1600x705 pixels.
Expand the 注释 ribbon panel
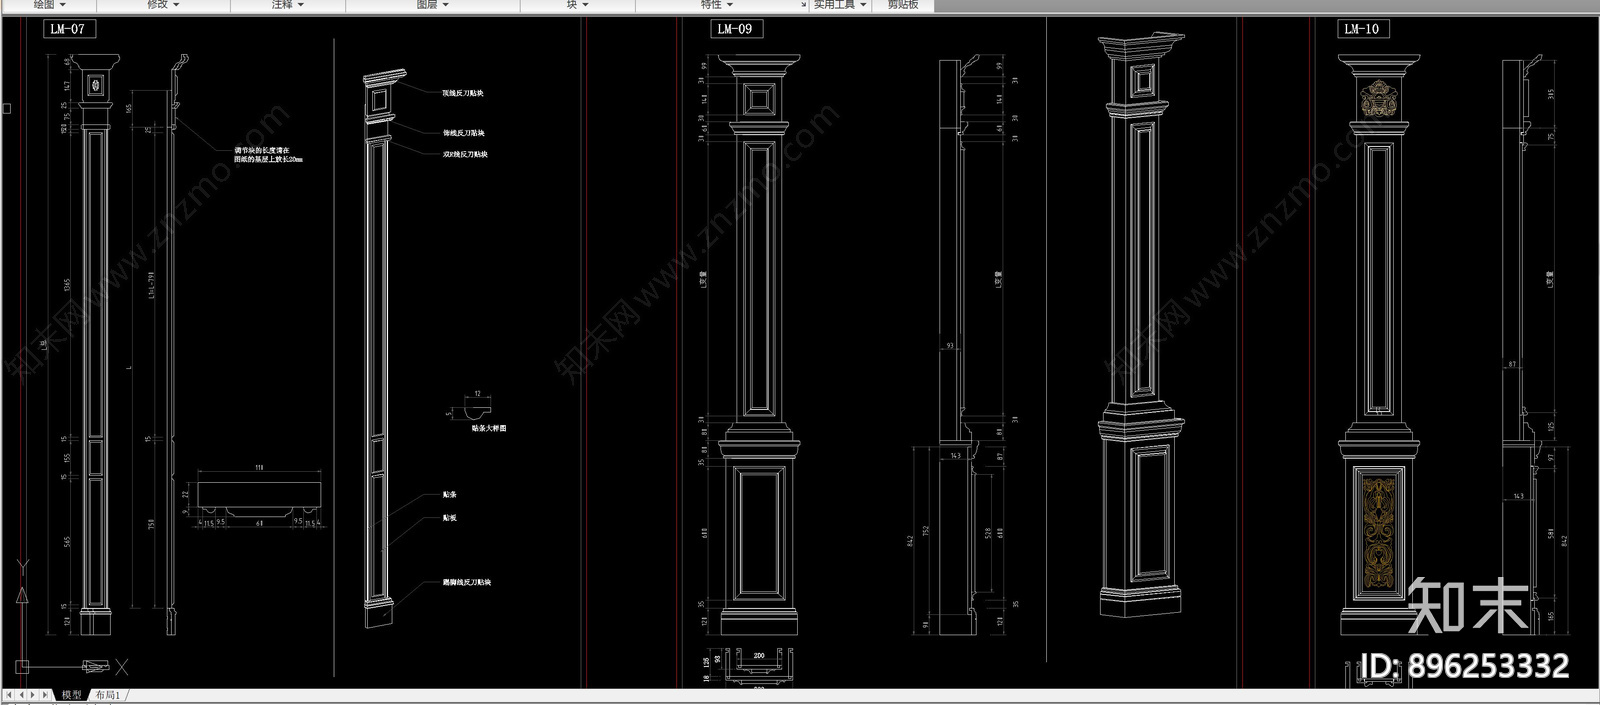pyautogui.click(x=288, y=5)
